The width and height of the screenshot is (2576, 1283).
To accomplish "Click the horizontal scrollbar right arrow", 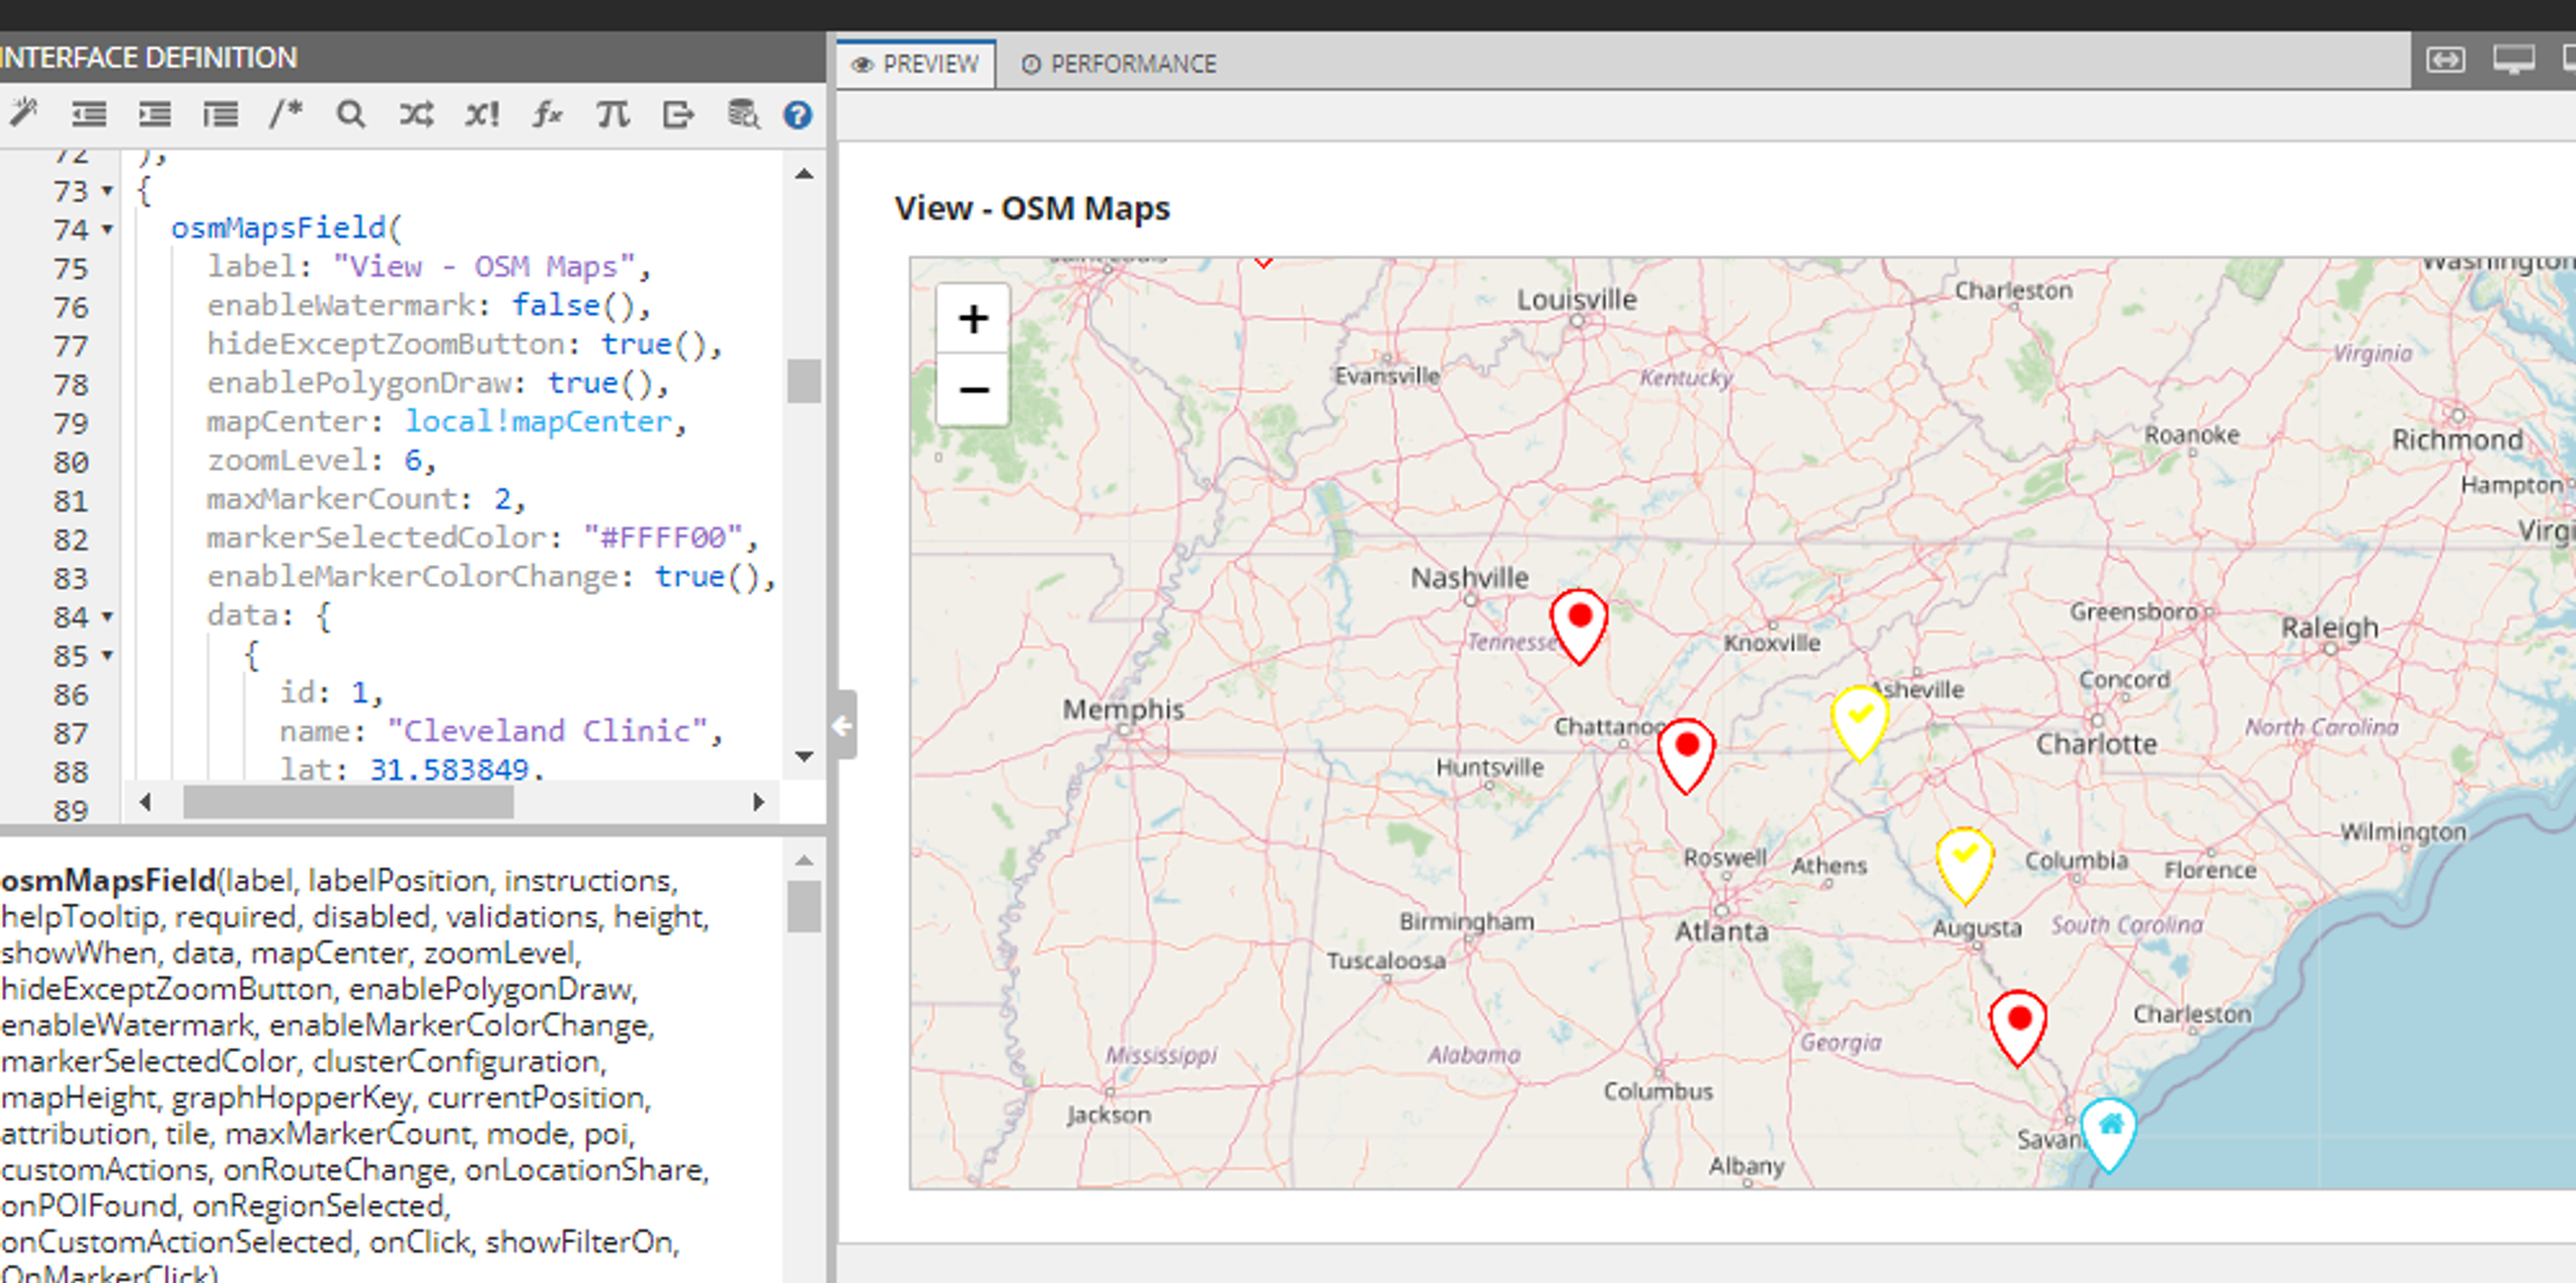I will click(x=759, y=802).
